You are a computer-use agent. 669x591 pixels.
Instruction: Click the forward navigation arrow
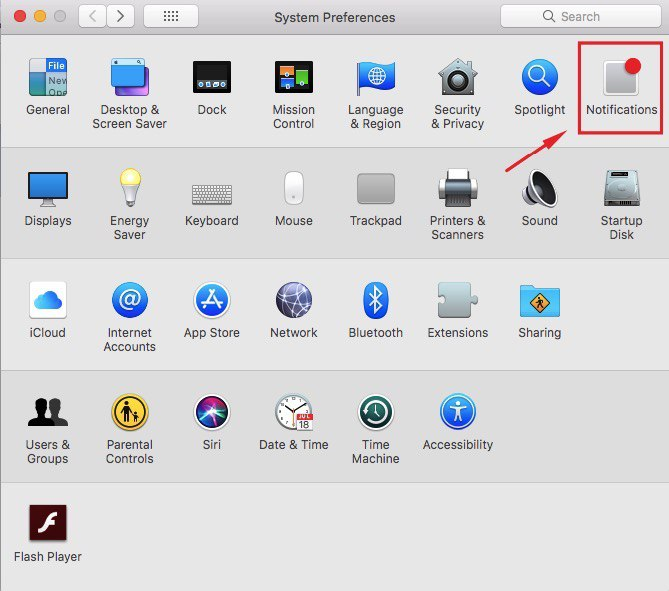click(120, 16)
